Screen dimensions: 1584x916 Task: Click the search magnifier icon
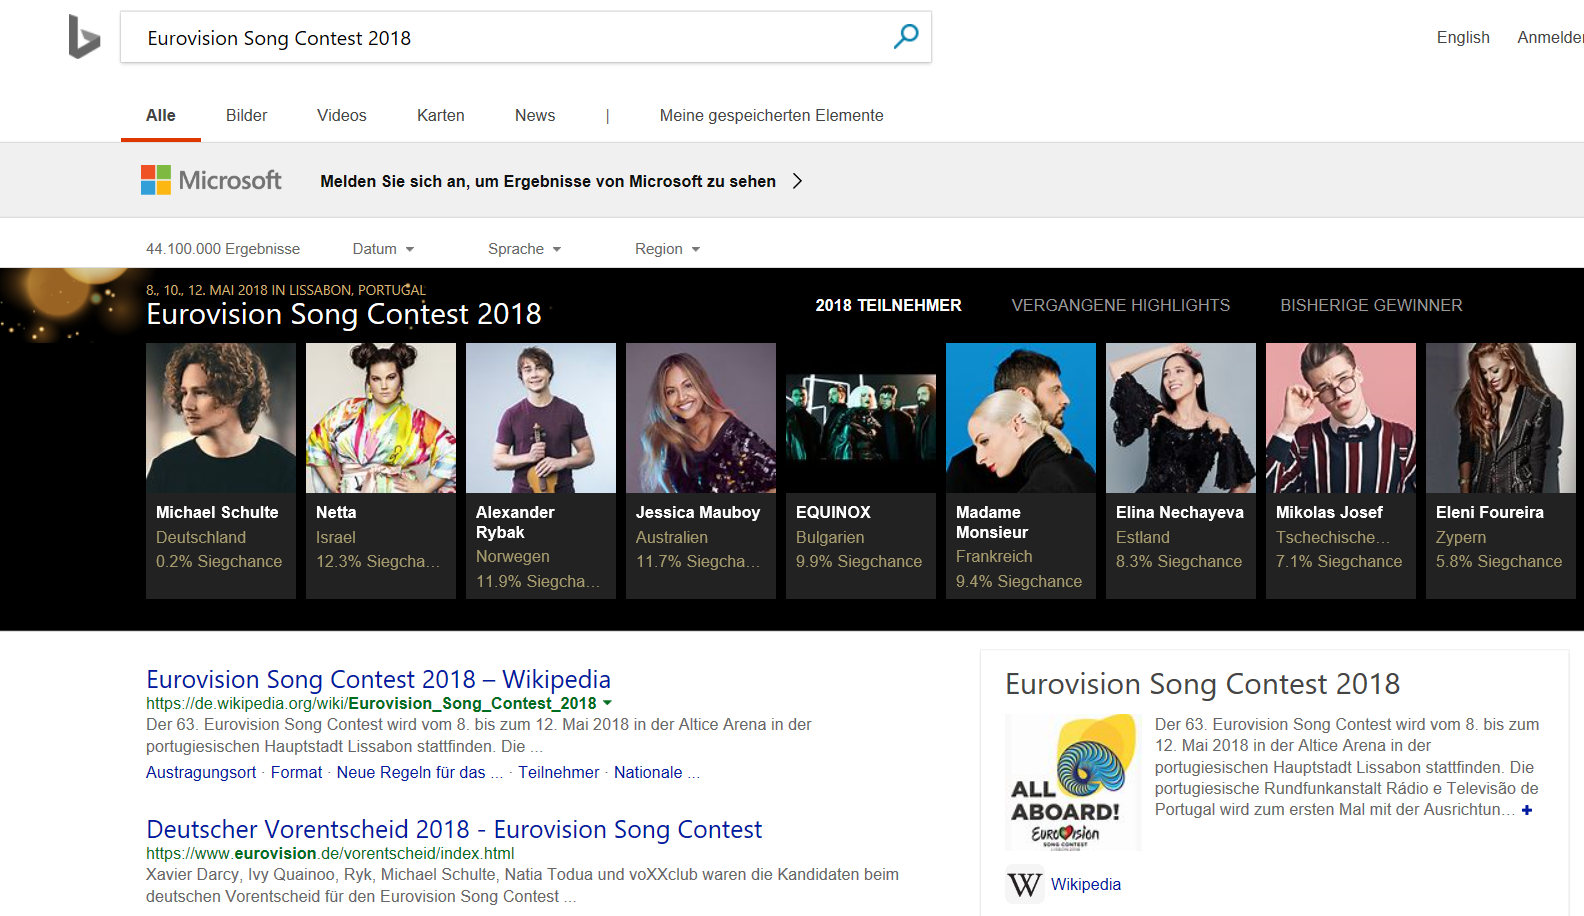coord(906,37)
